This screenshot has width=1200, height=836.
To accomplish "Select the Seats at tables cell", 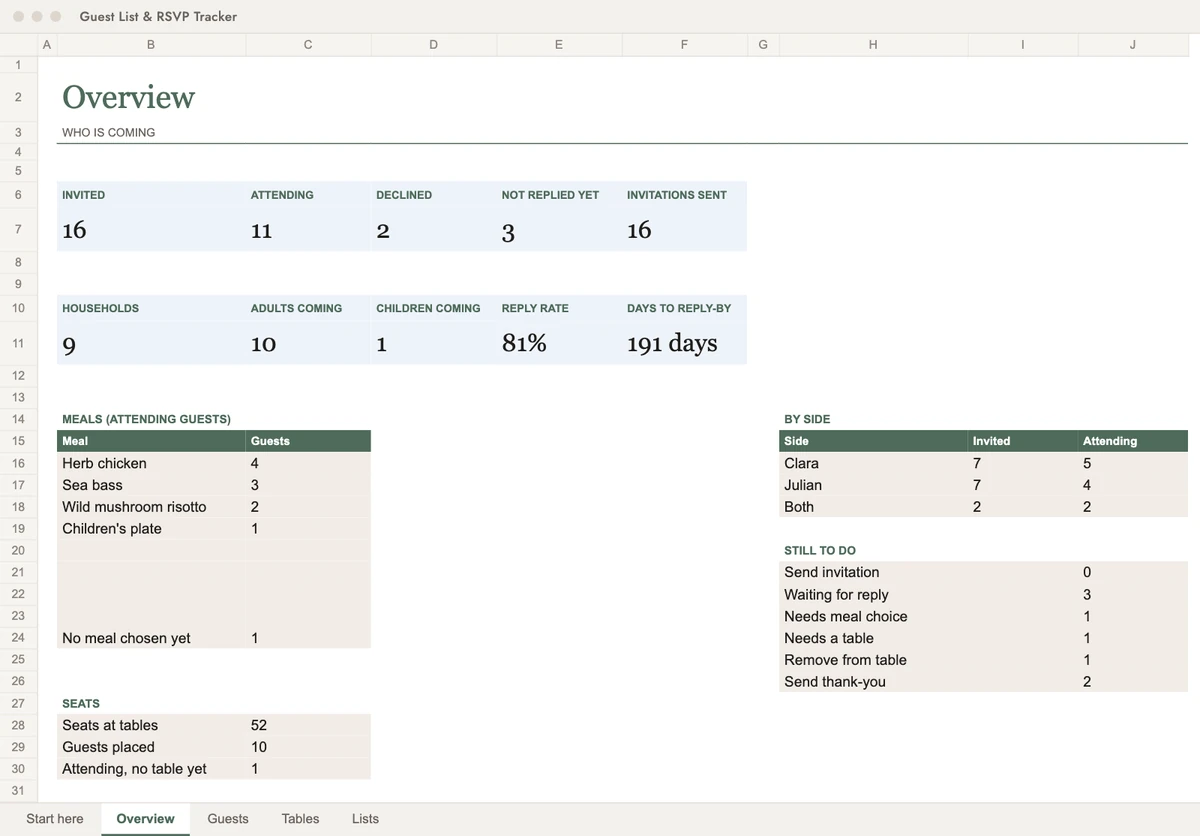I will [x=151, y=725].
